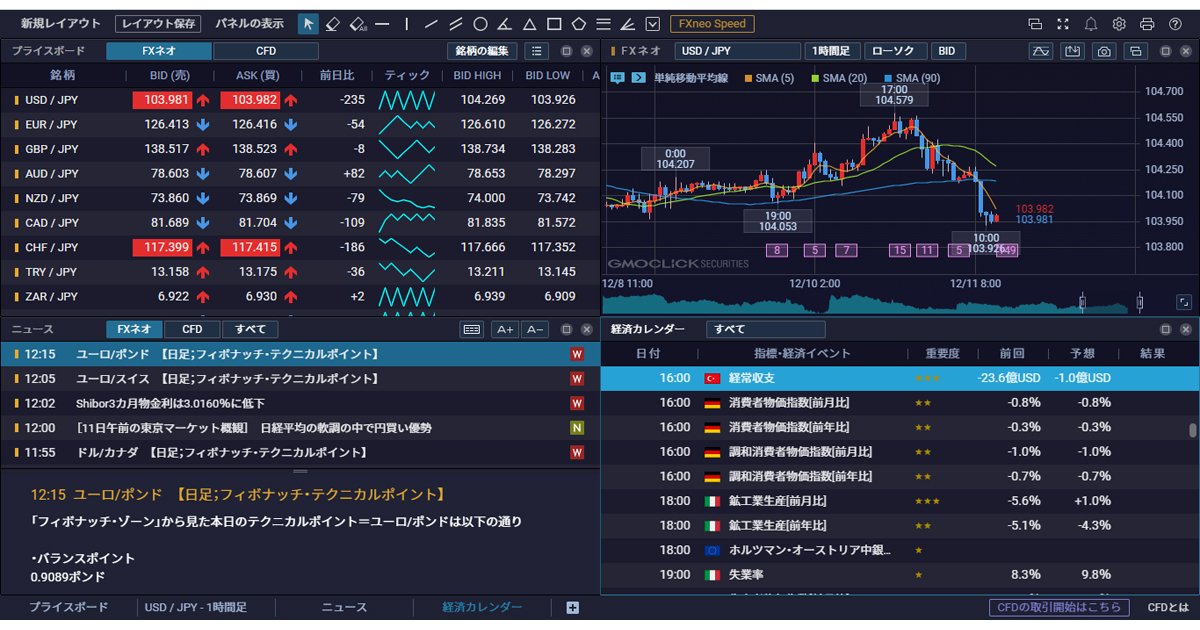Click the print icon in the top bar

1148,25
